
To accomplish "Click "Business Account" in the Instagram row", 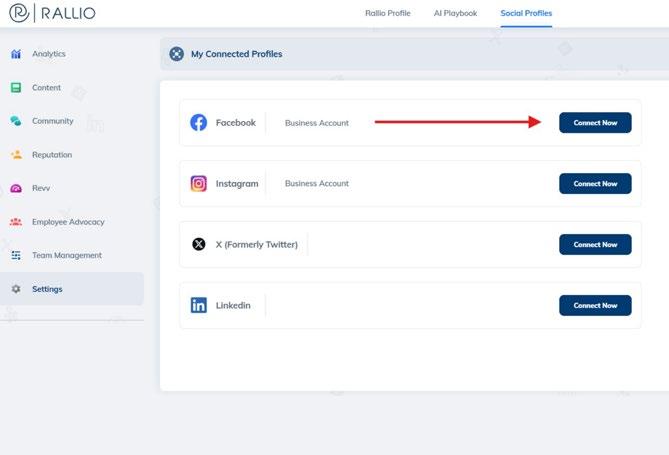I will [317, 184].
